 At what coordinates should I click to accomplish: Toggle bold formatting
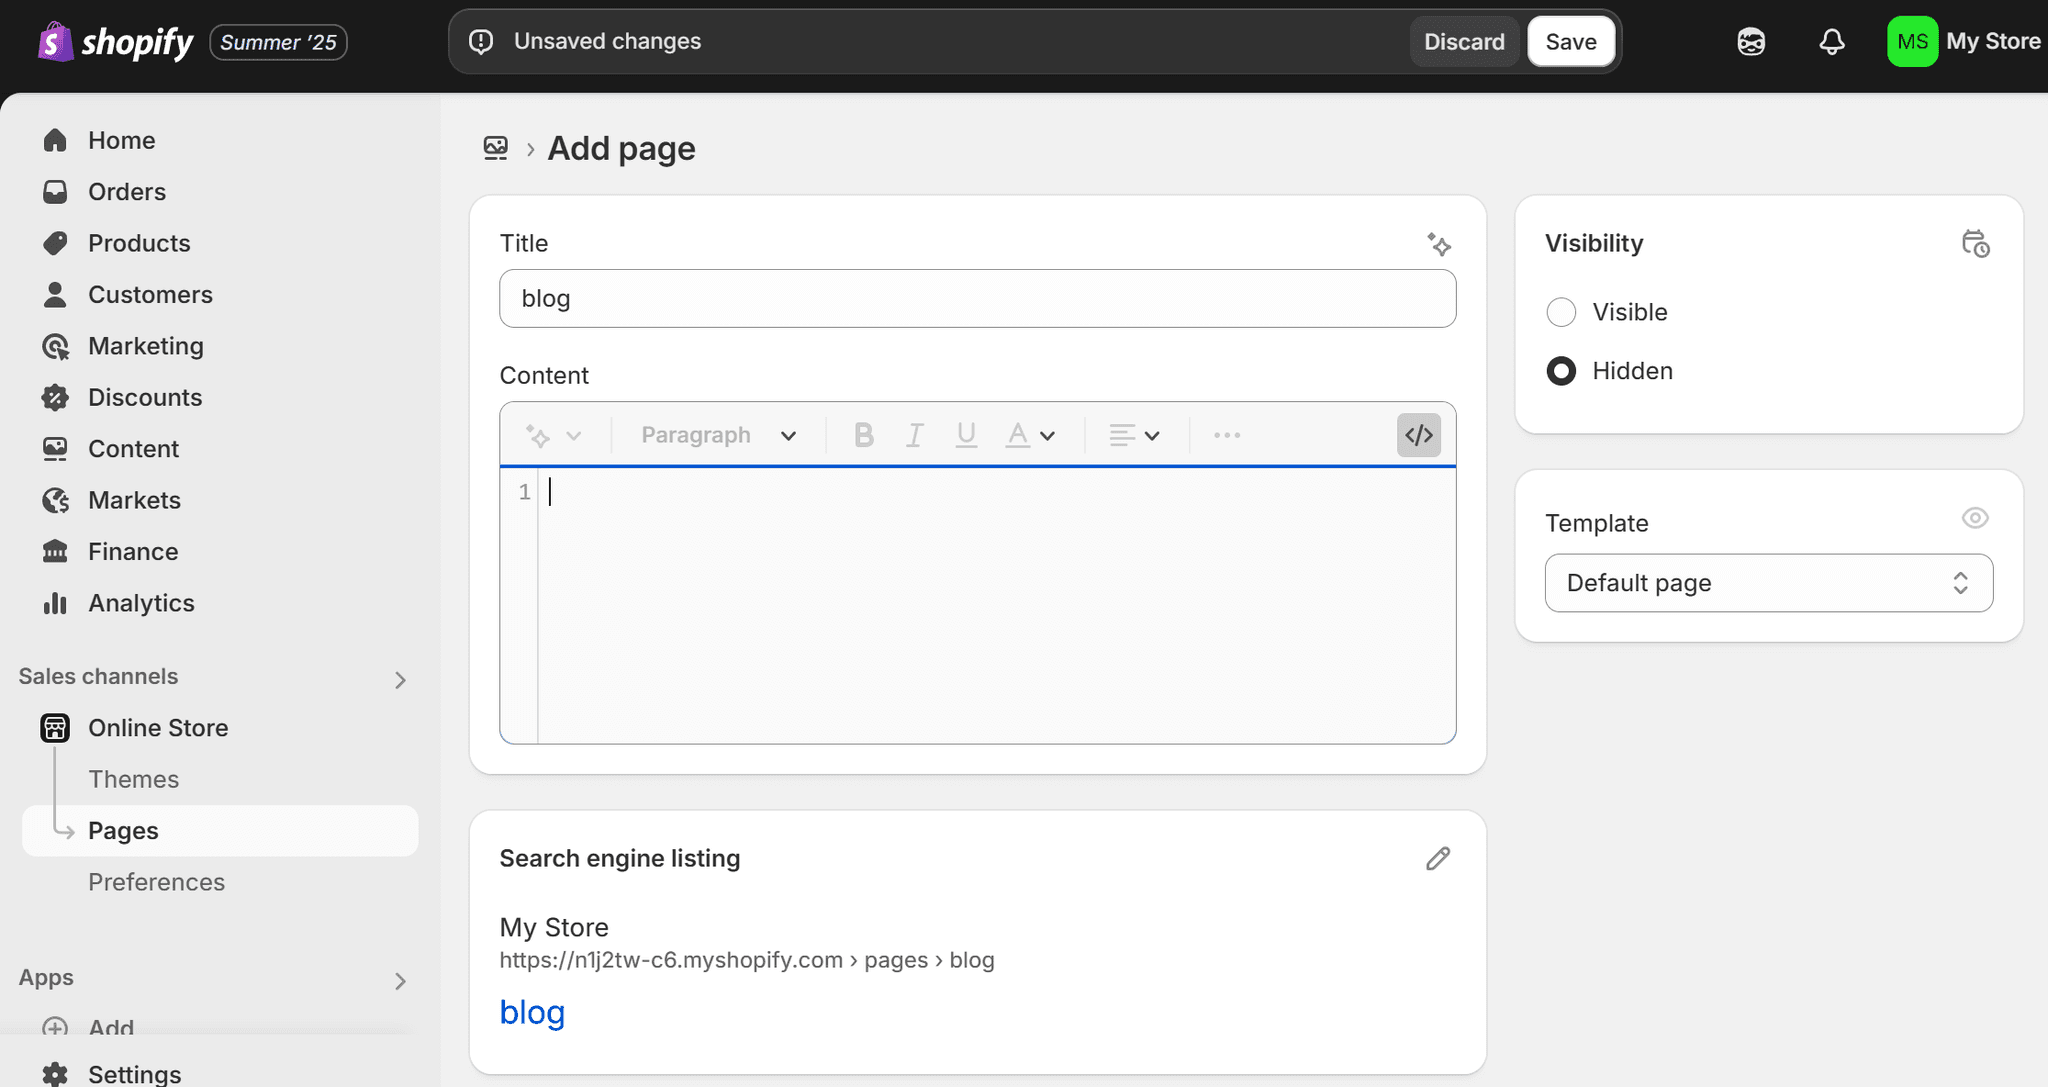point(863,435)
